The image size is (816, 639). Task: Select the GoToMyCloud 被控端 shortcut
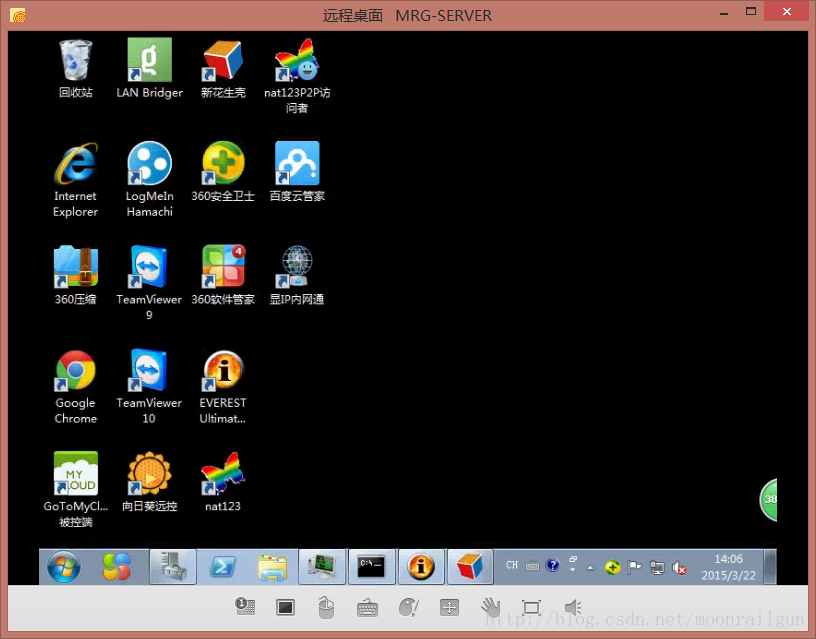click(x=75, y=490)
